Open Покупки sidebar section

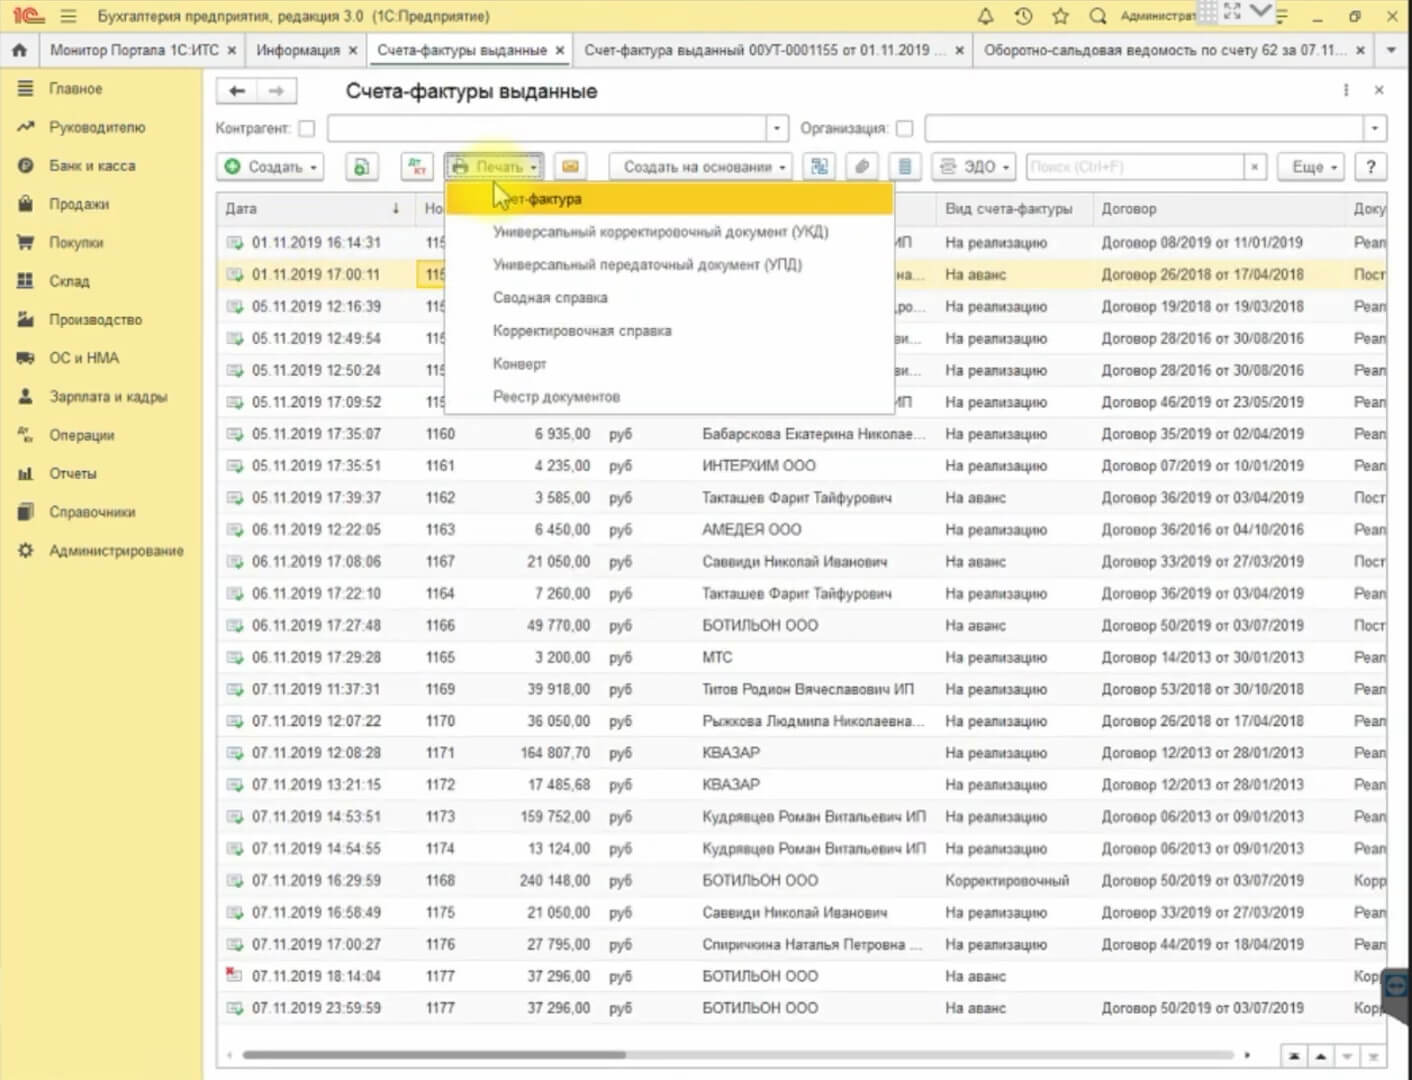click(x=76, y=243)
